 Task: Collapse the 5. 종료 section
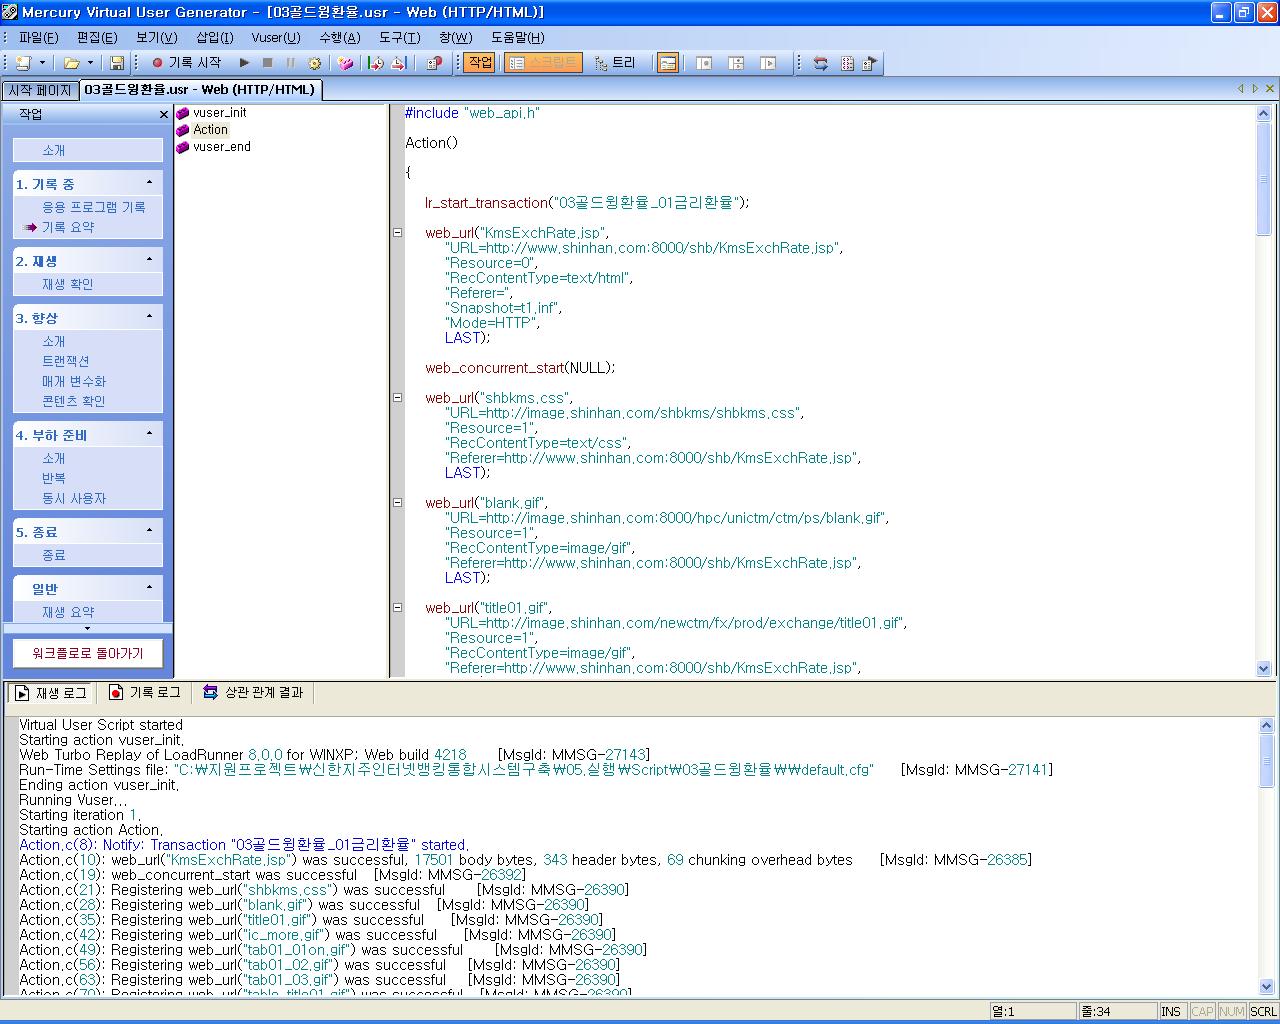pyautogui.click(x=150, y=531)
